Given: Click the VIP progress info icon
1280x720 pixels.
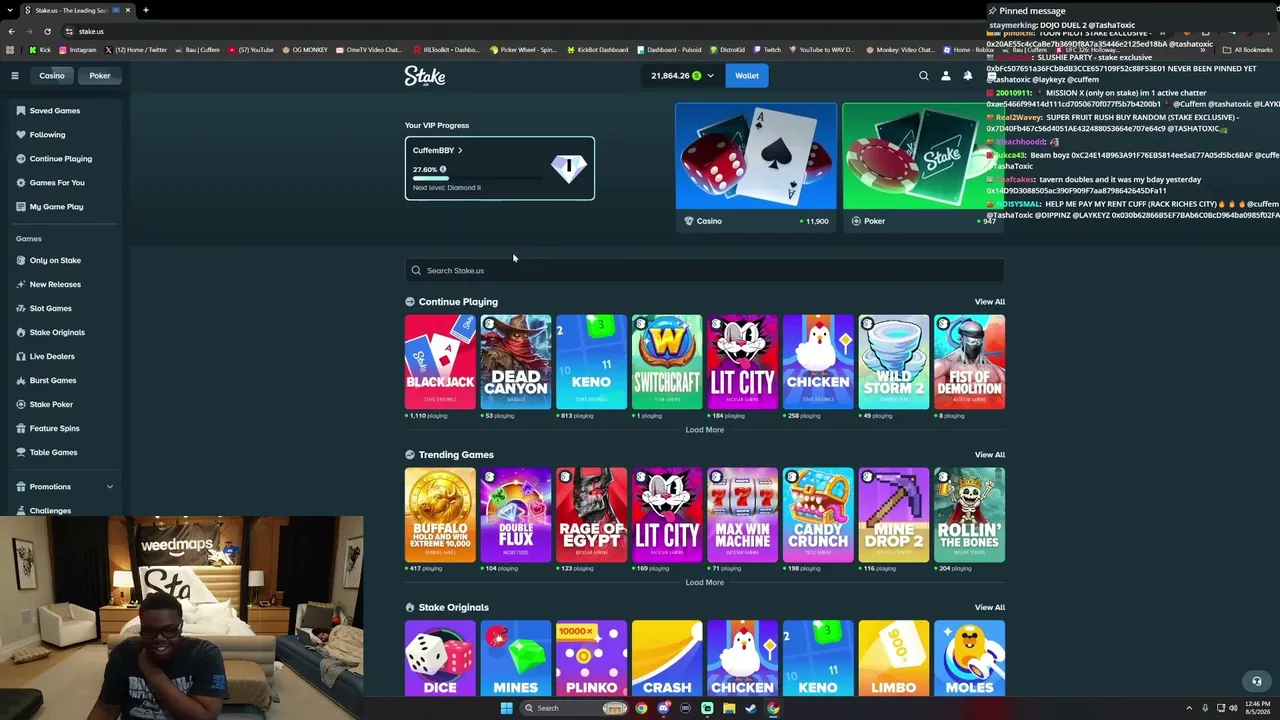Looking at the screenshot, I should pos(443,170).
